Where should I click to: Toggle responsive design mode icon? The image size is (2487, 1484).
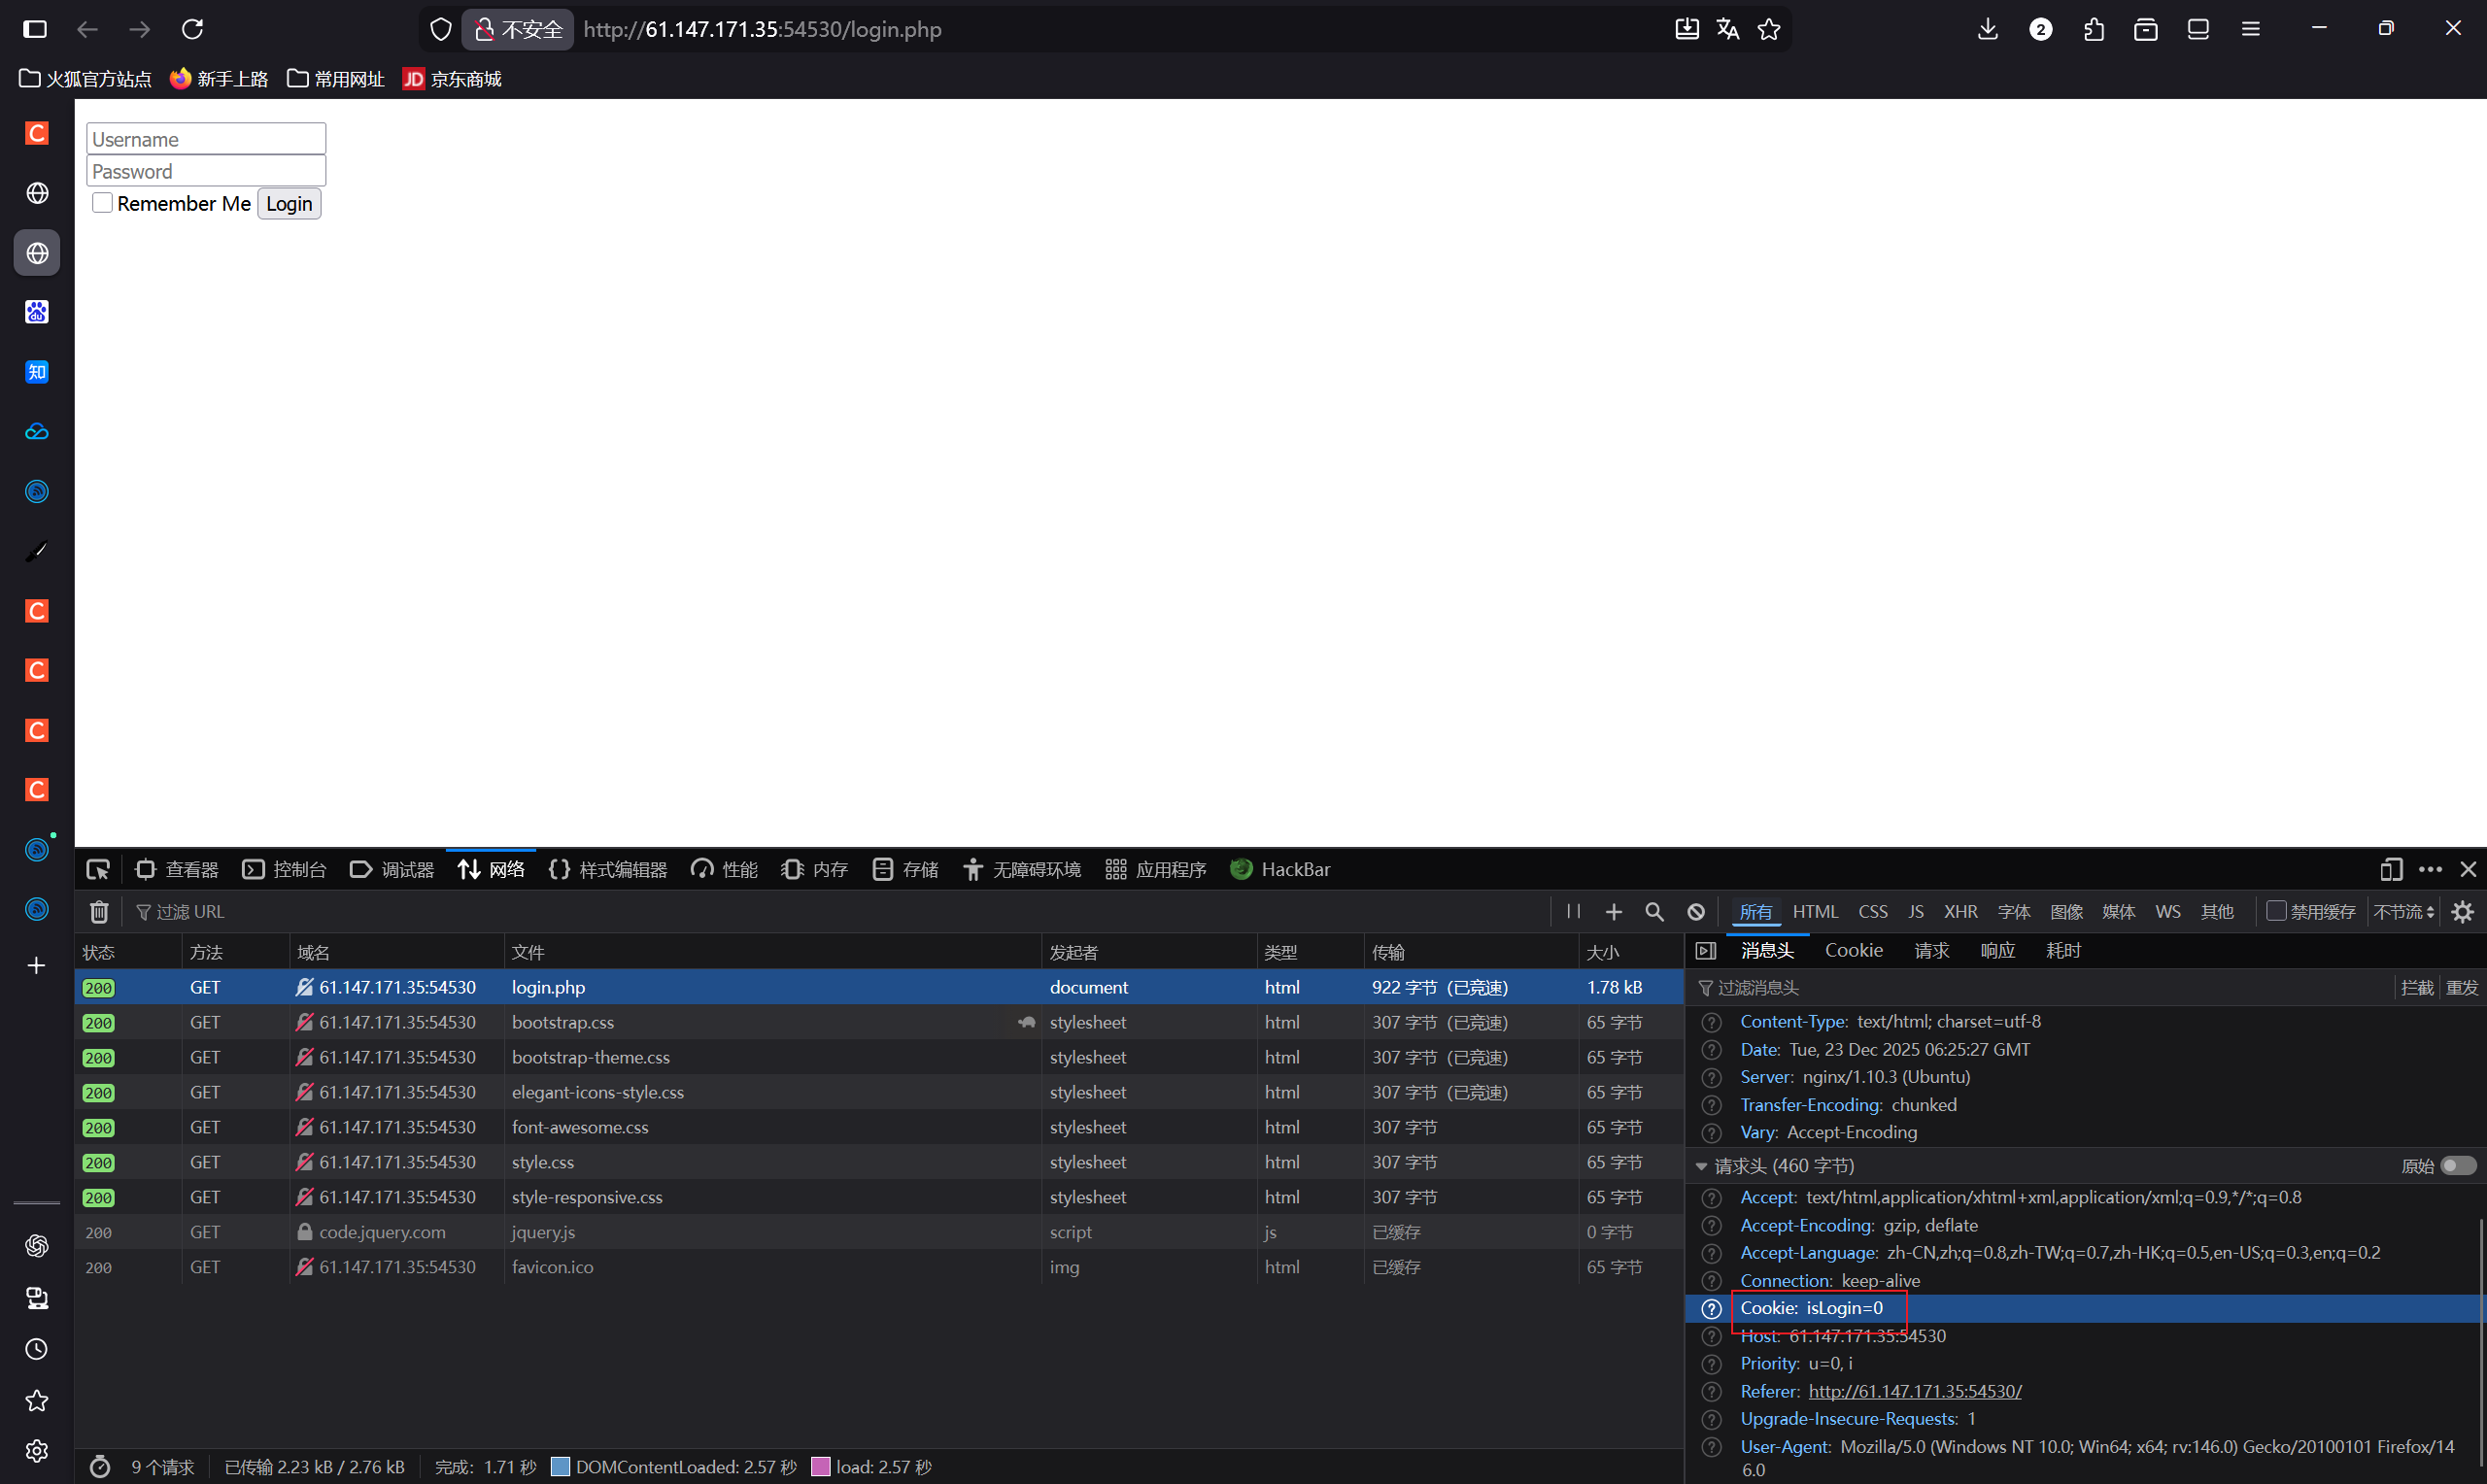[2391, 869]
